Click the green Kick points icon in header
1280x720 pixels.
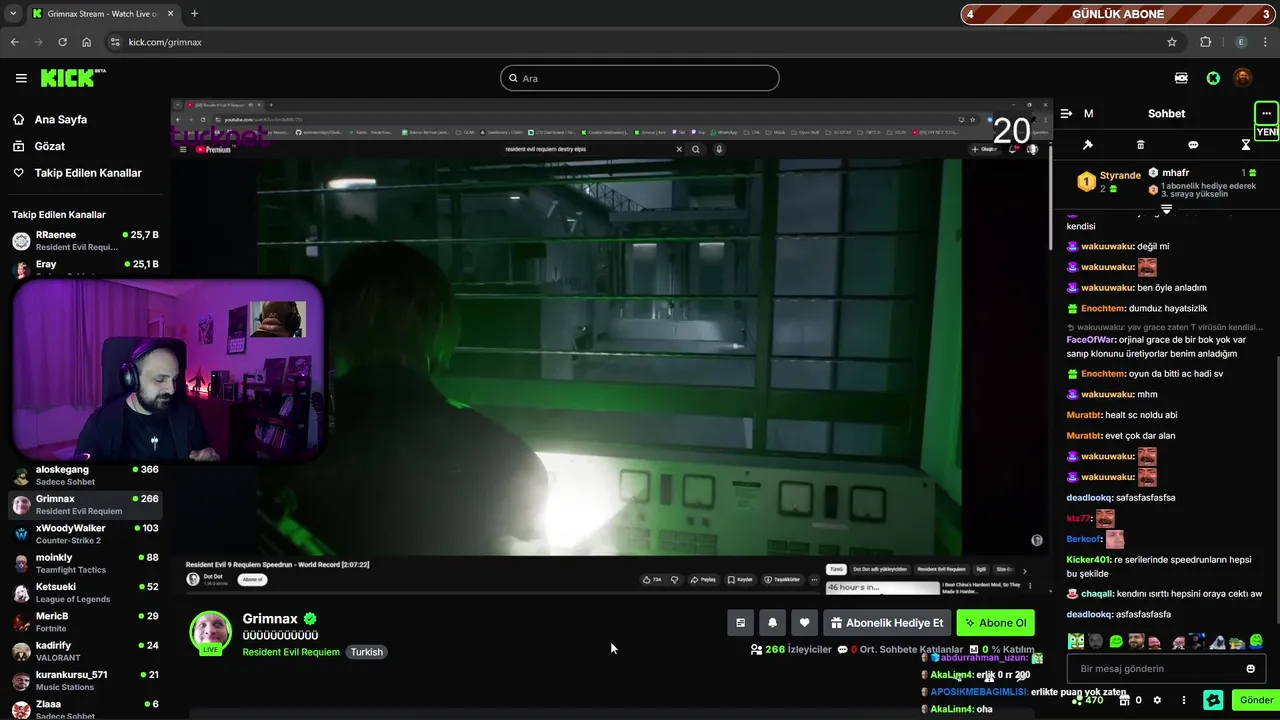tap(1213, 78)
